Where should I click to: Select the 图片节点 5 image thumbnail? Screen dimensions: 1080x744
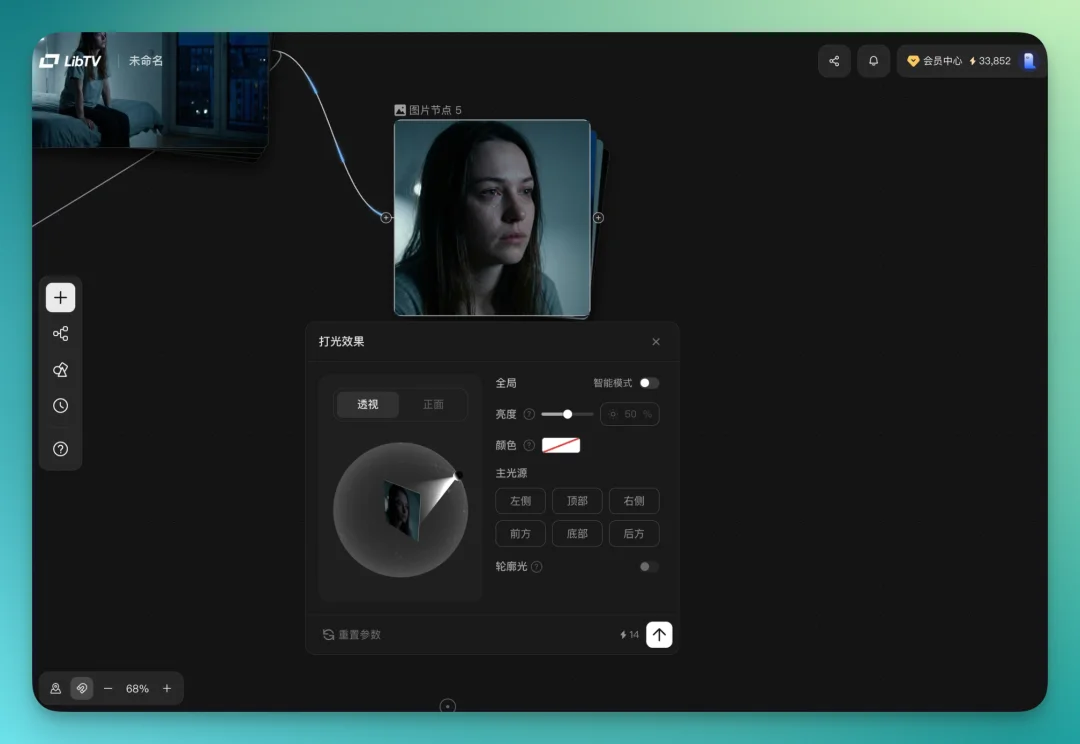(x=492, y=216)
